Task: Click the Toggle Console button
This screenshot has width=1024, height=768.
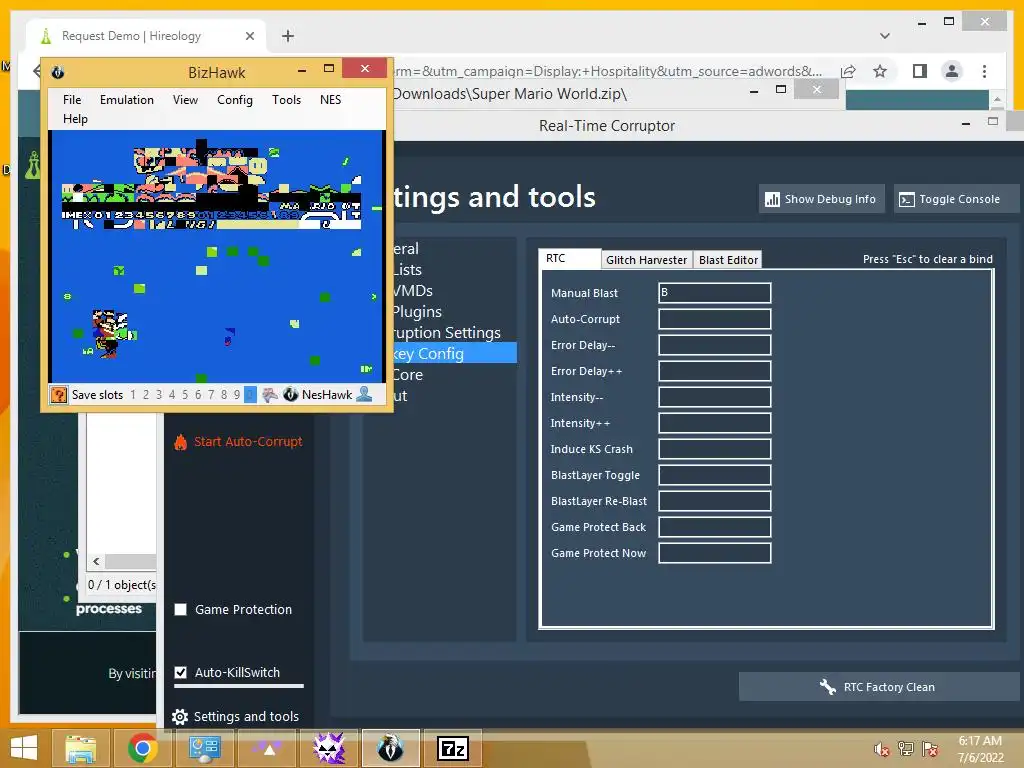Action: (x=955, y=199)
